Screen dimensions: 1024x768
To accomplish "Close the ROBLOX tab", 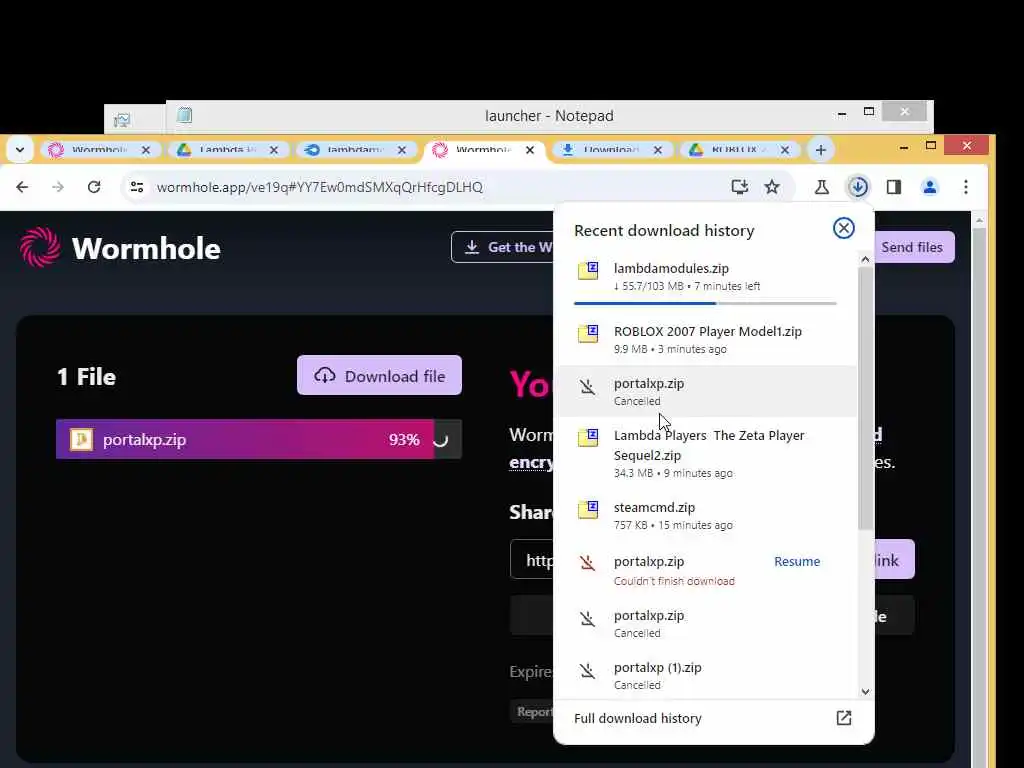I will pos(785,150).
